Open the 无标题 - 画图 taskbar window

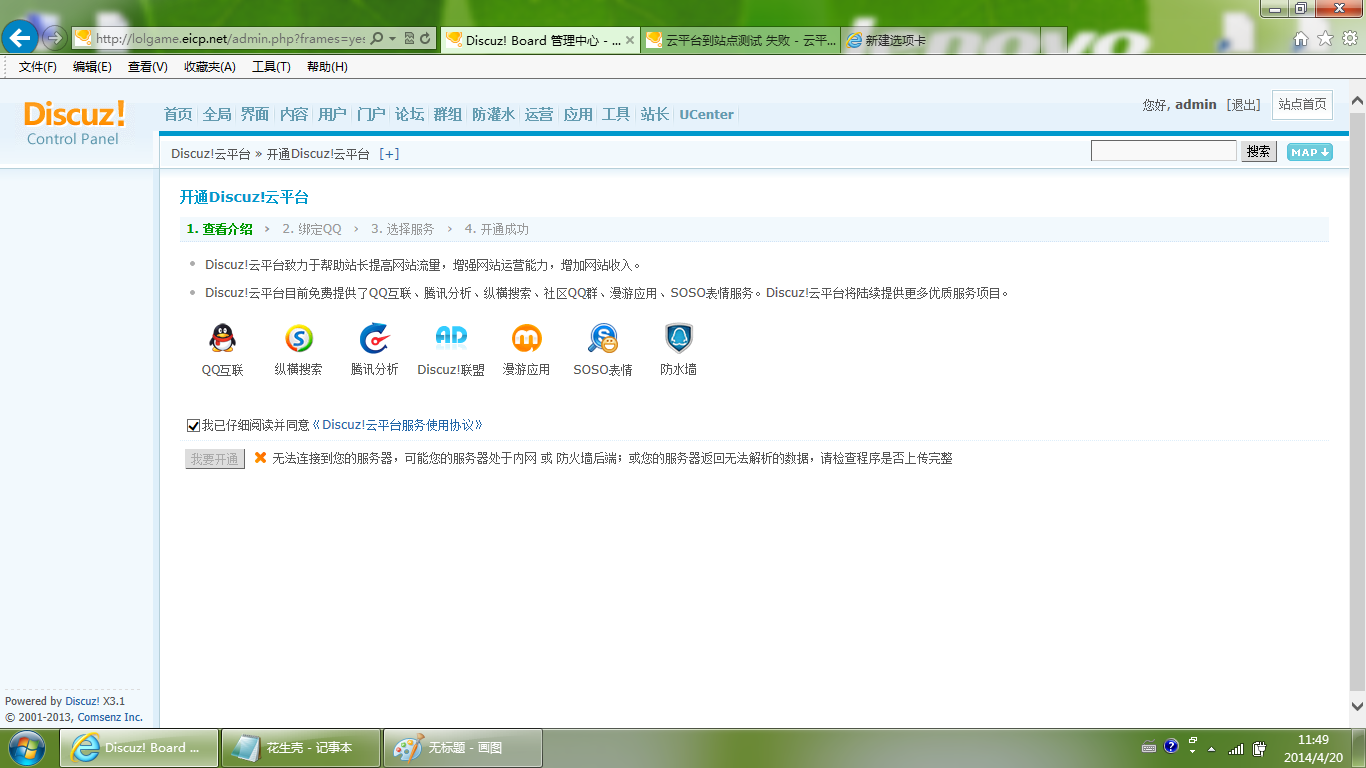[463, 748]
